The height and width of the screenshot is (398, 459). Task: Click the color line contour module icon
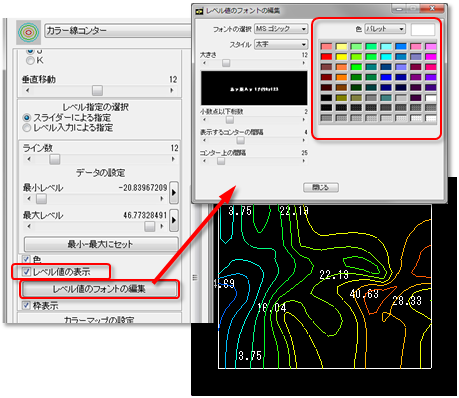point(29,32)
